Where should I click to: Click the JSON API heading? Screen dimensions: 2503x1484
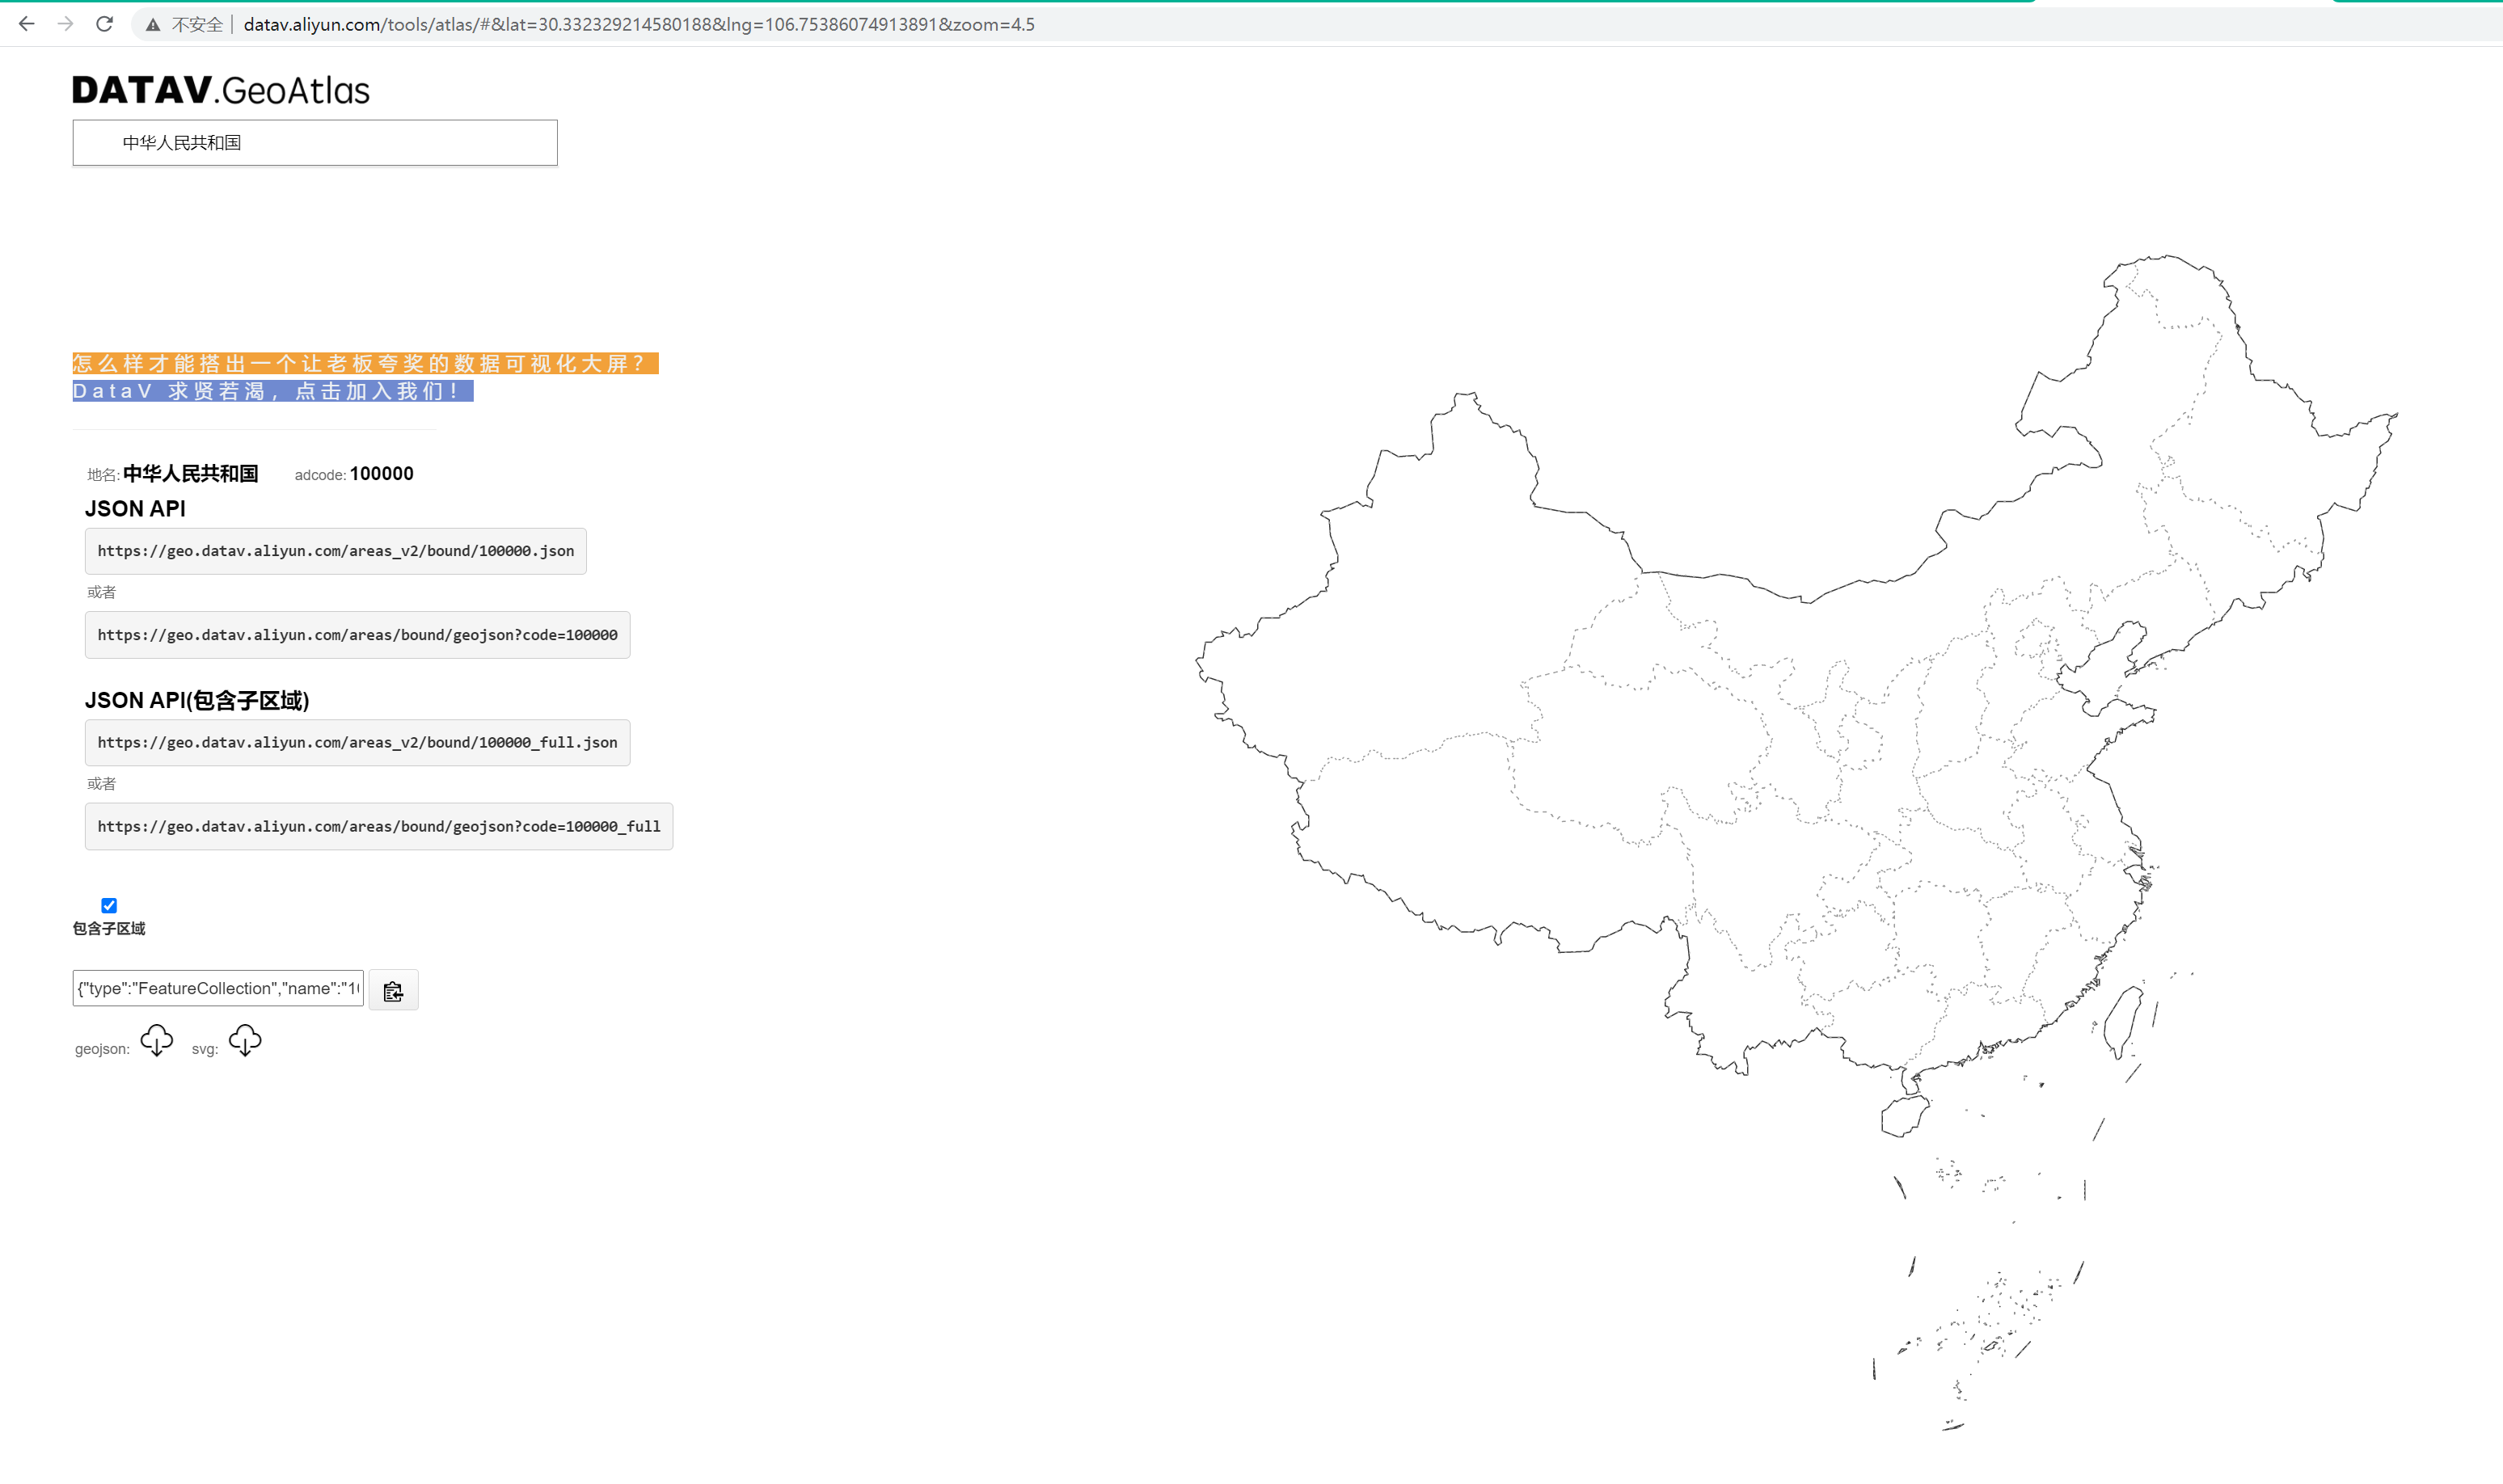(135, 509)
